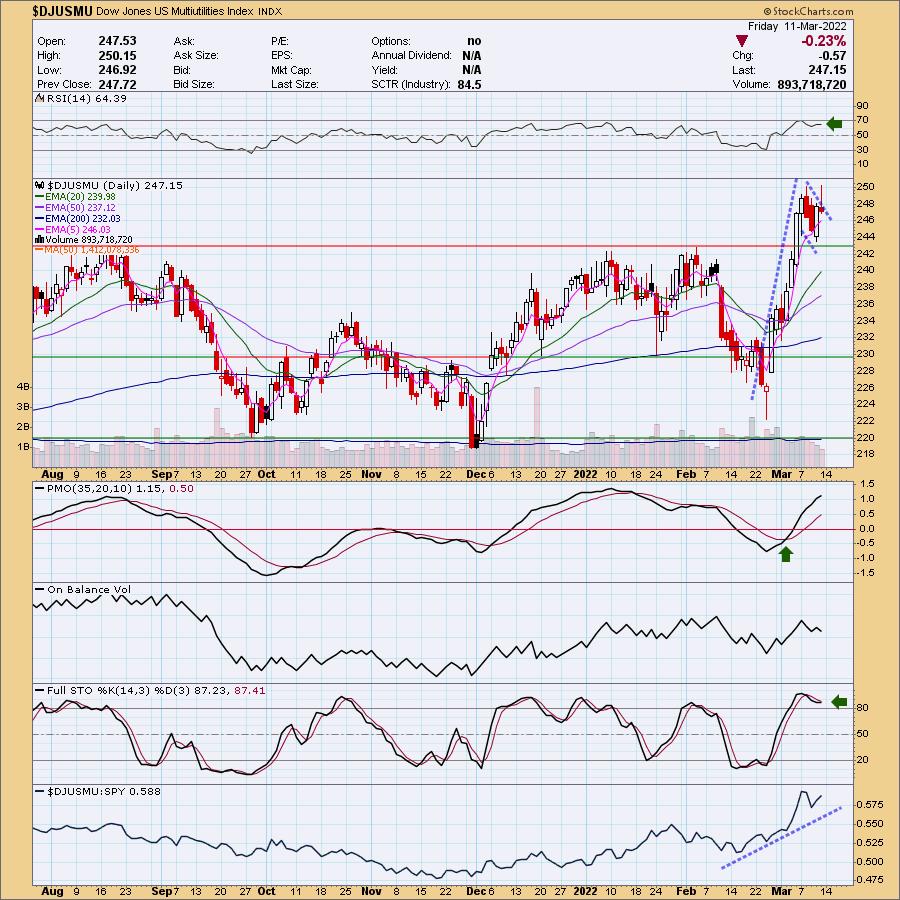
Task: Select the Open value 247.53
Action: [x=117, y=41]
